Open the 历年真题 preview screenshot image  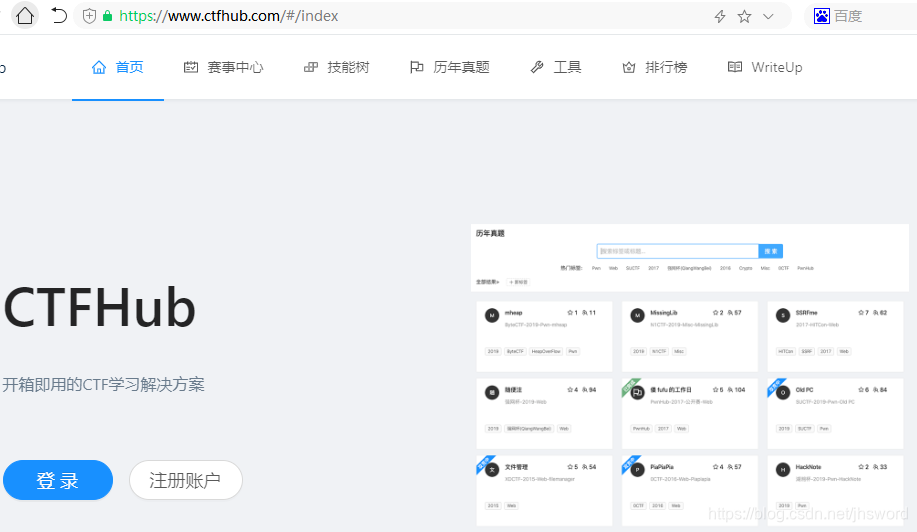(x=690, y=375)
